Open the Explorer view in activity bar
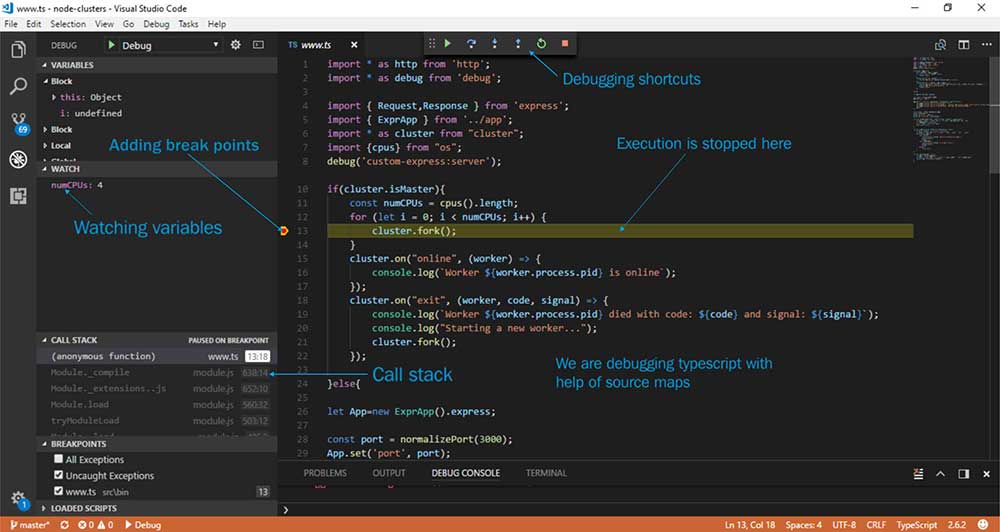 pyautogui.click(x=18, y=50)
